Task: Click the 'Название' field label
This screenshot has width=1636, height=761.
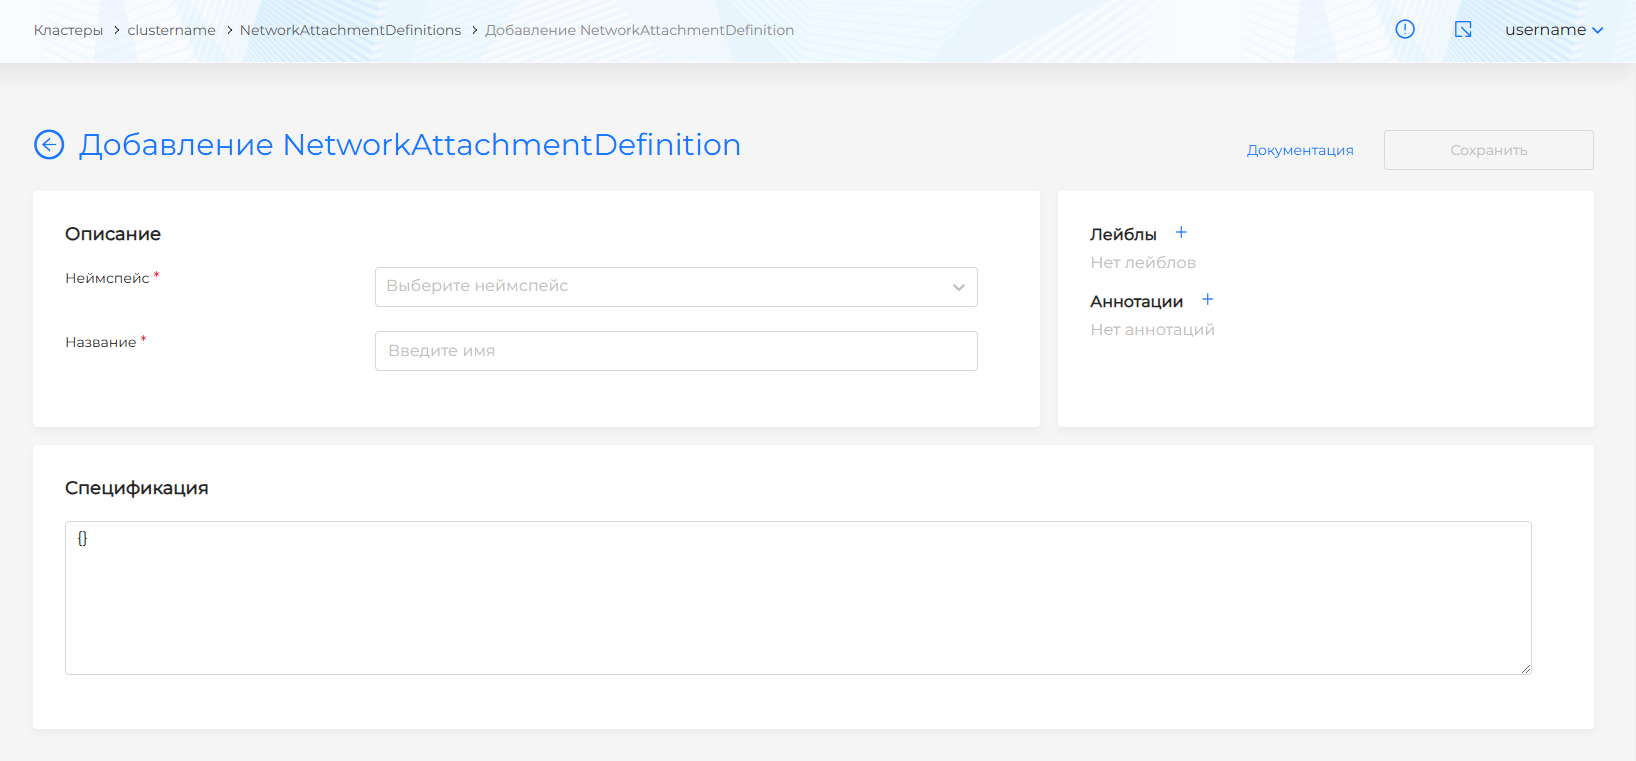Action: (101, 343)
